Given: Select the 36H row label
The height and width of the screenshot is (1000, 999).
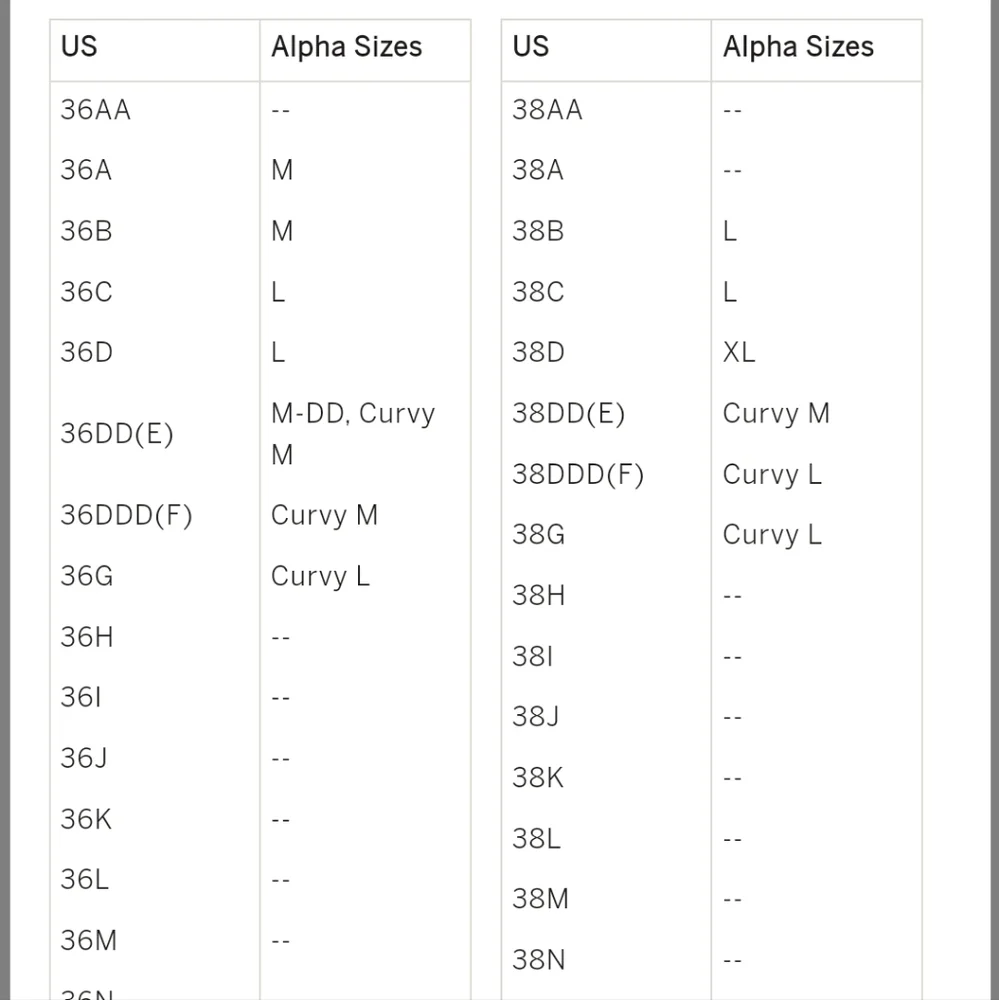Looking at the screenshot, I should tap(87, 637).
